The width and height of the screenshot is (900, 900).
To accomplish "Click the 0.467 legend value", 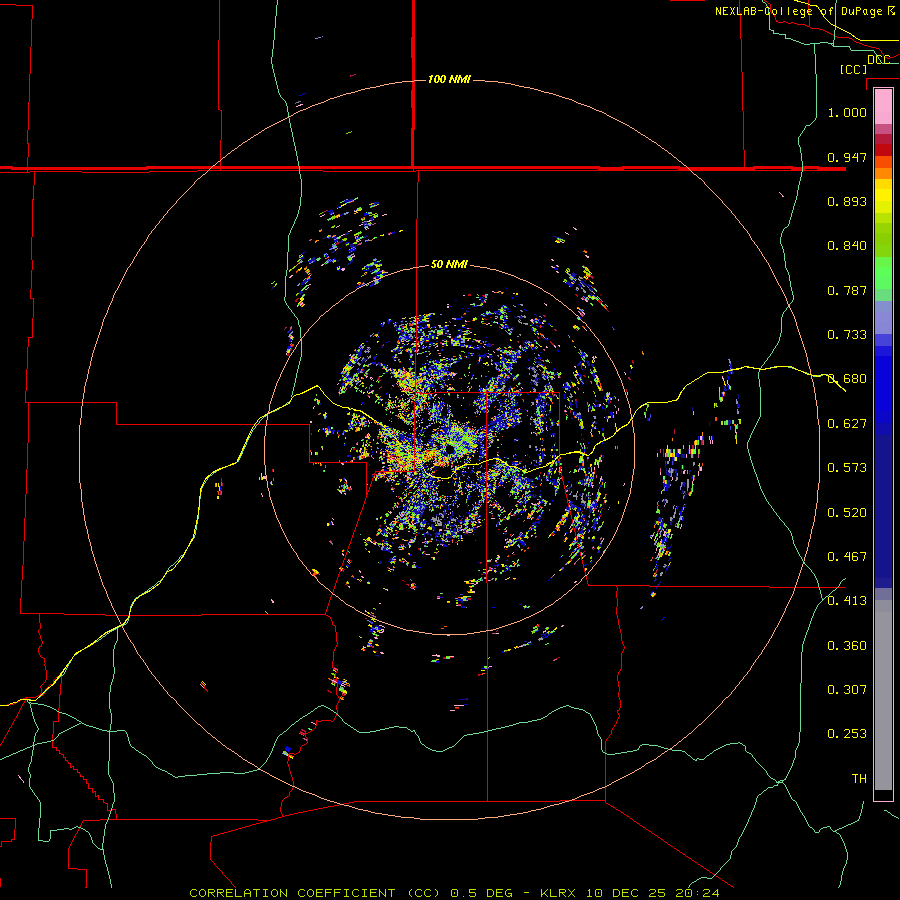I will point(847,557).
